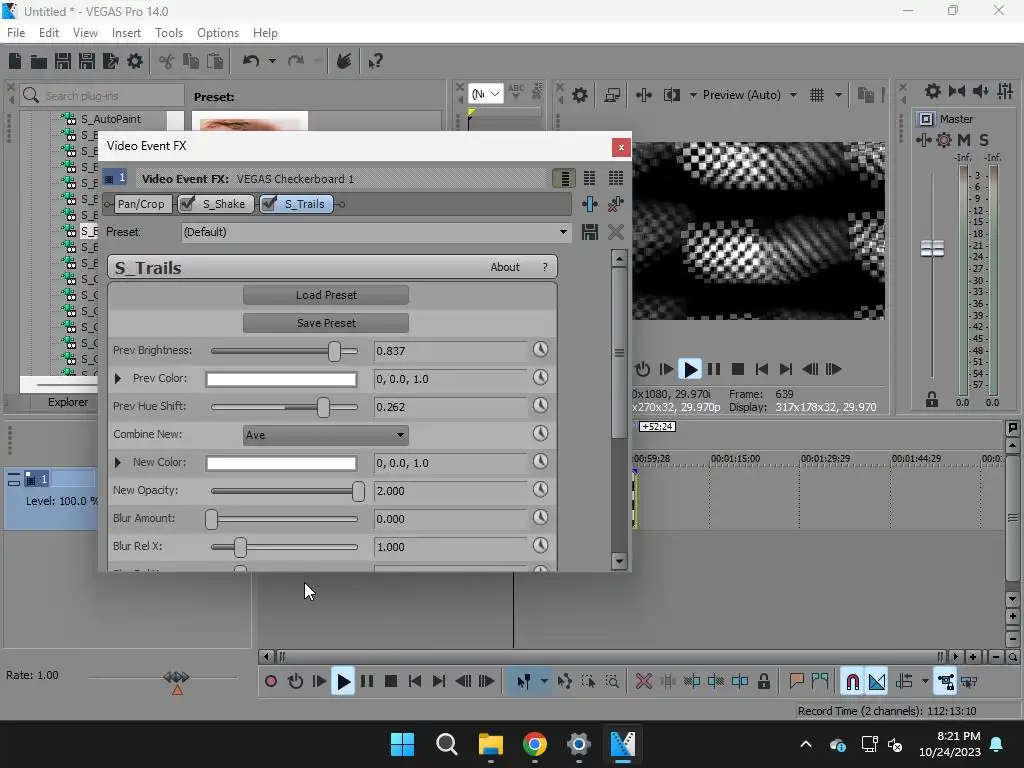Animate Prev Hue Shift with its clock icon
This screenshot has width=1024, height=768.
540,406
